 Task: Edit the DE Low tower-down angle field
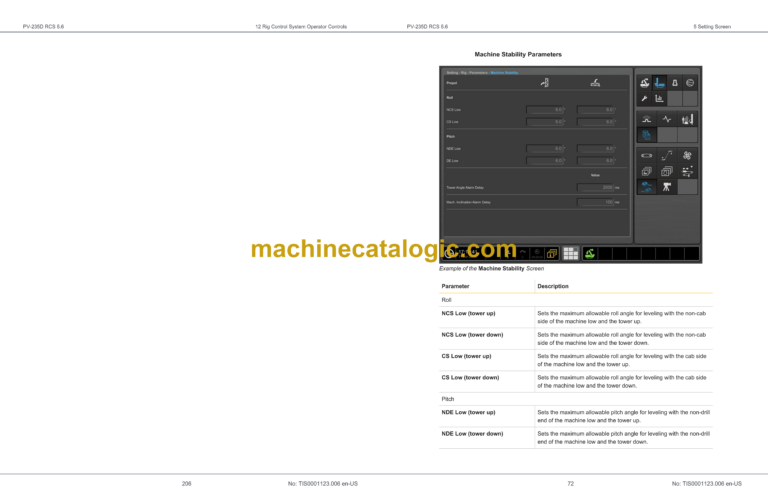click(x=596, y=161)
